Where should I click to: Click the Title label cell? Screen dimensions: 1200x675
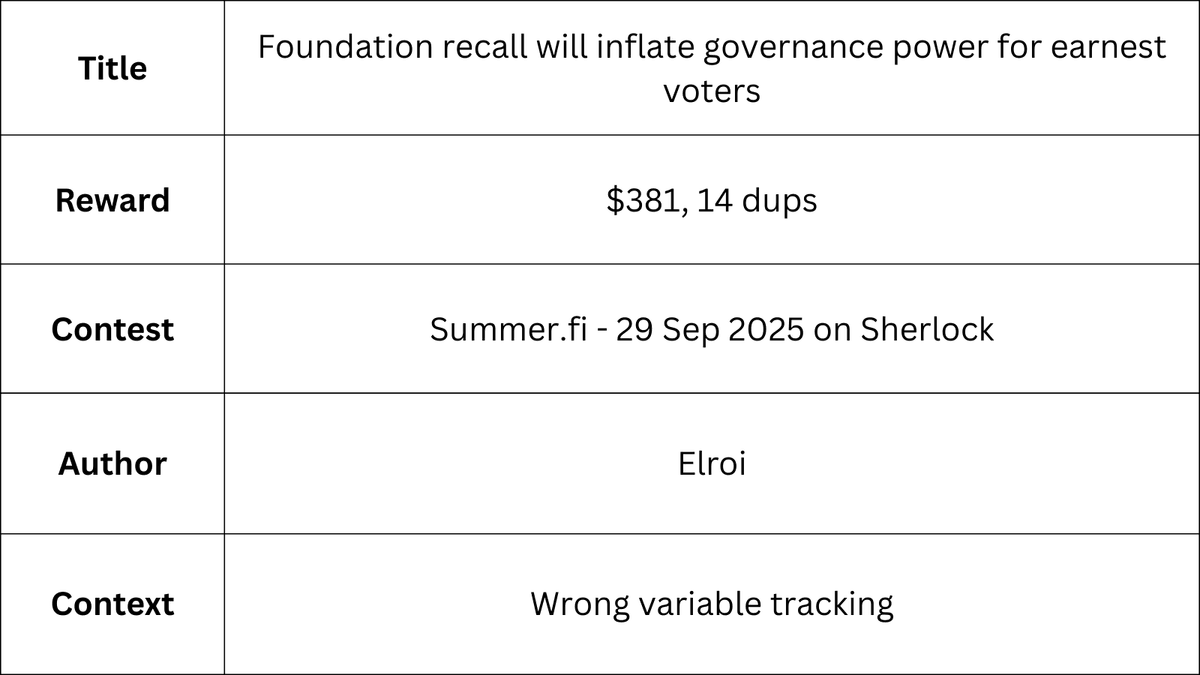(x=112, y=68)
